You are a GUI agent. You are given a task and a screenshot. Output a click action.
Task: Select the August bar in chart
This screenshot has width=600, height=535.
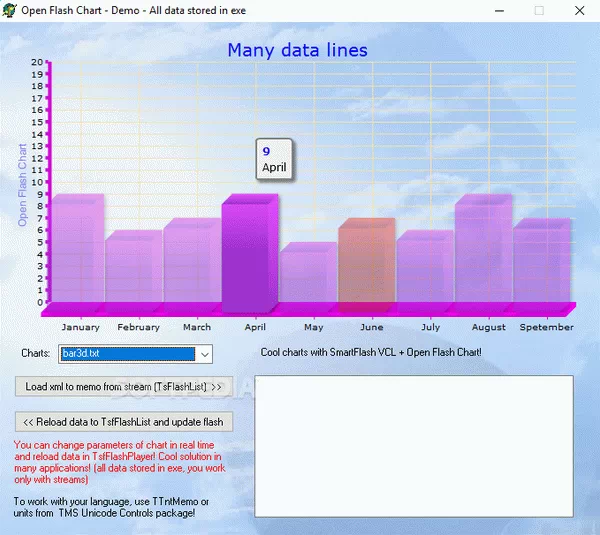tap(483, 255)
